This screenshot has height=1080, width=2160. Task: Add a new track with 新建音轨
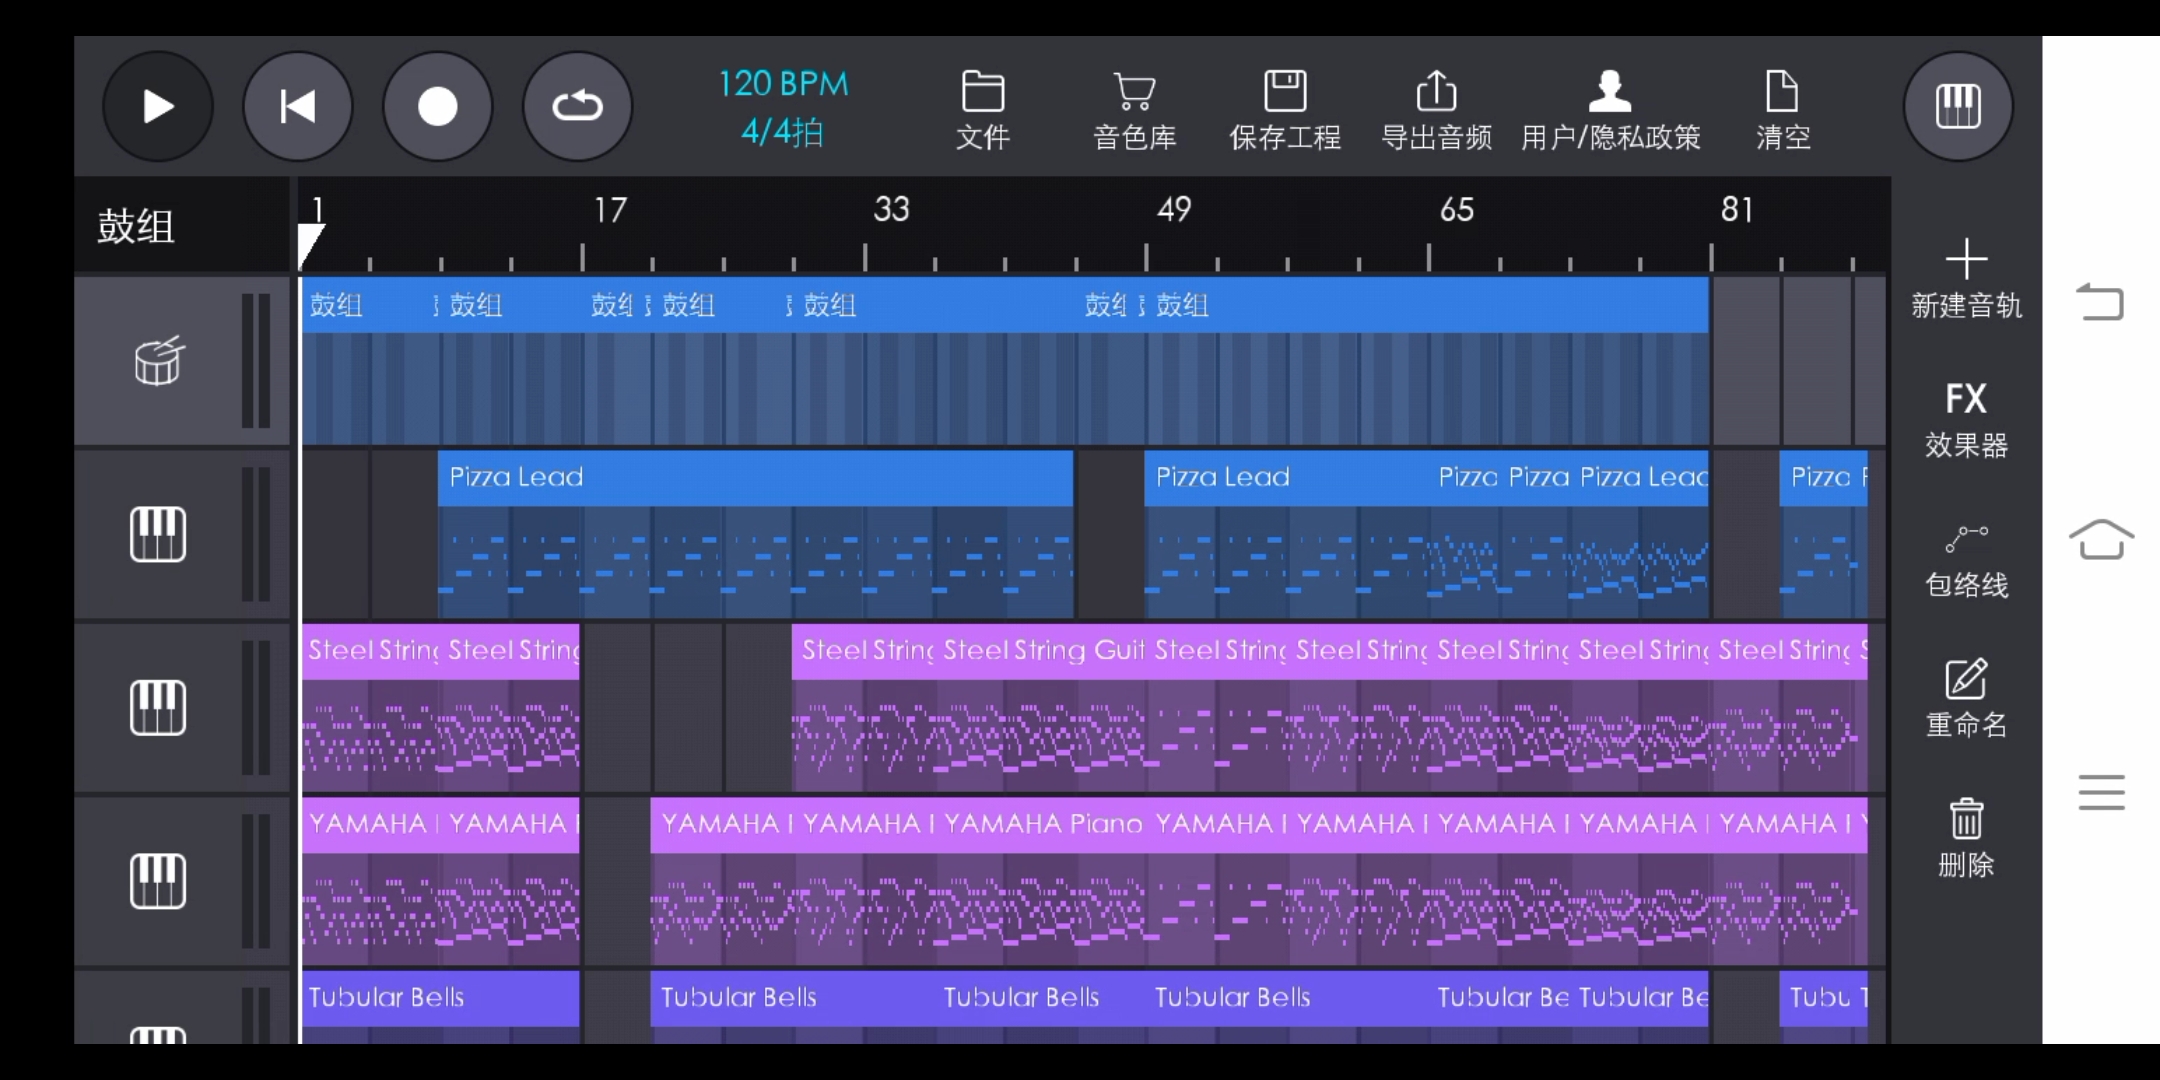[x=1966, y=279]
